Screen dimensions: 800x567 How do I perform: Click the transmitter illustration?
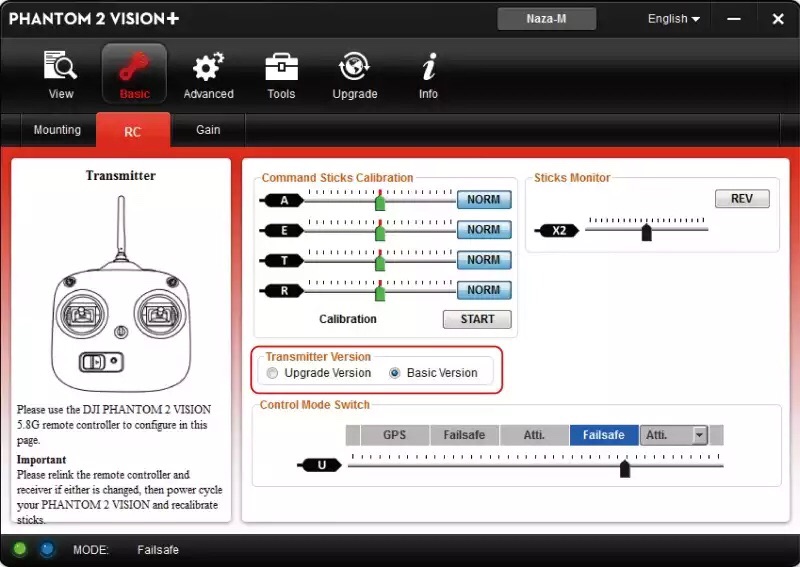[121, 293]
